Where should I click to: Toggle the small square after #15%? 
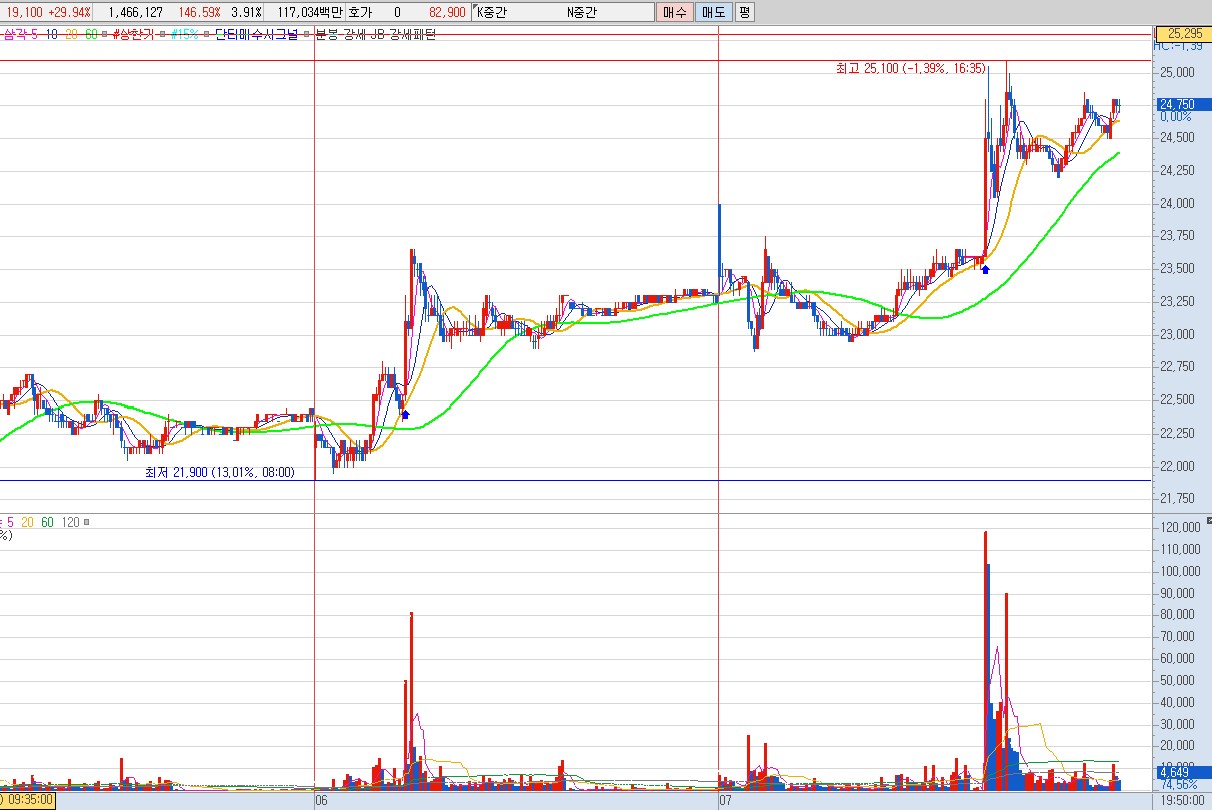206,35
